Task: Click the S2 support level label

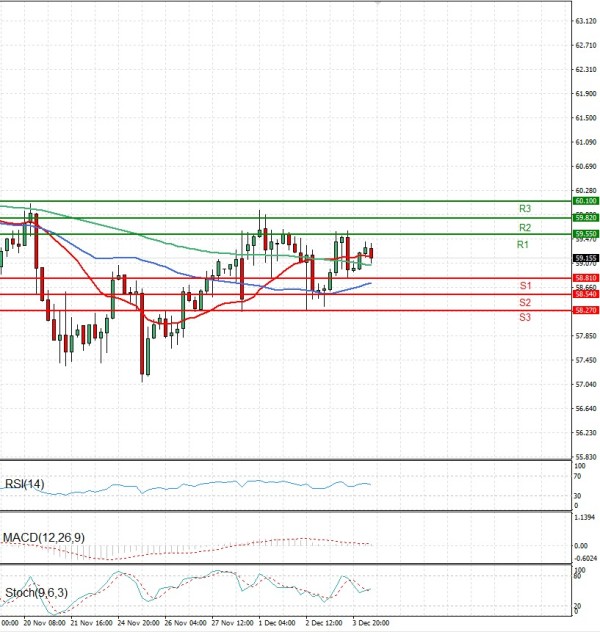Action: tap(524, 302)
